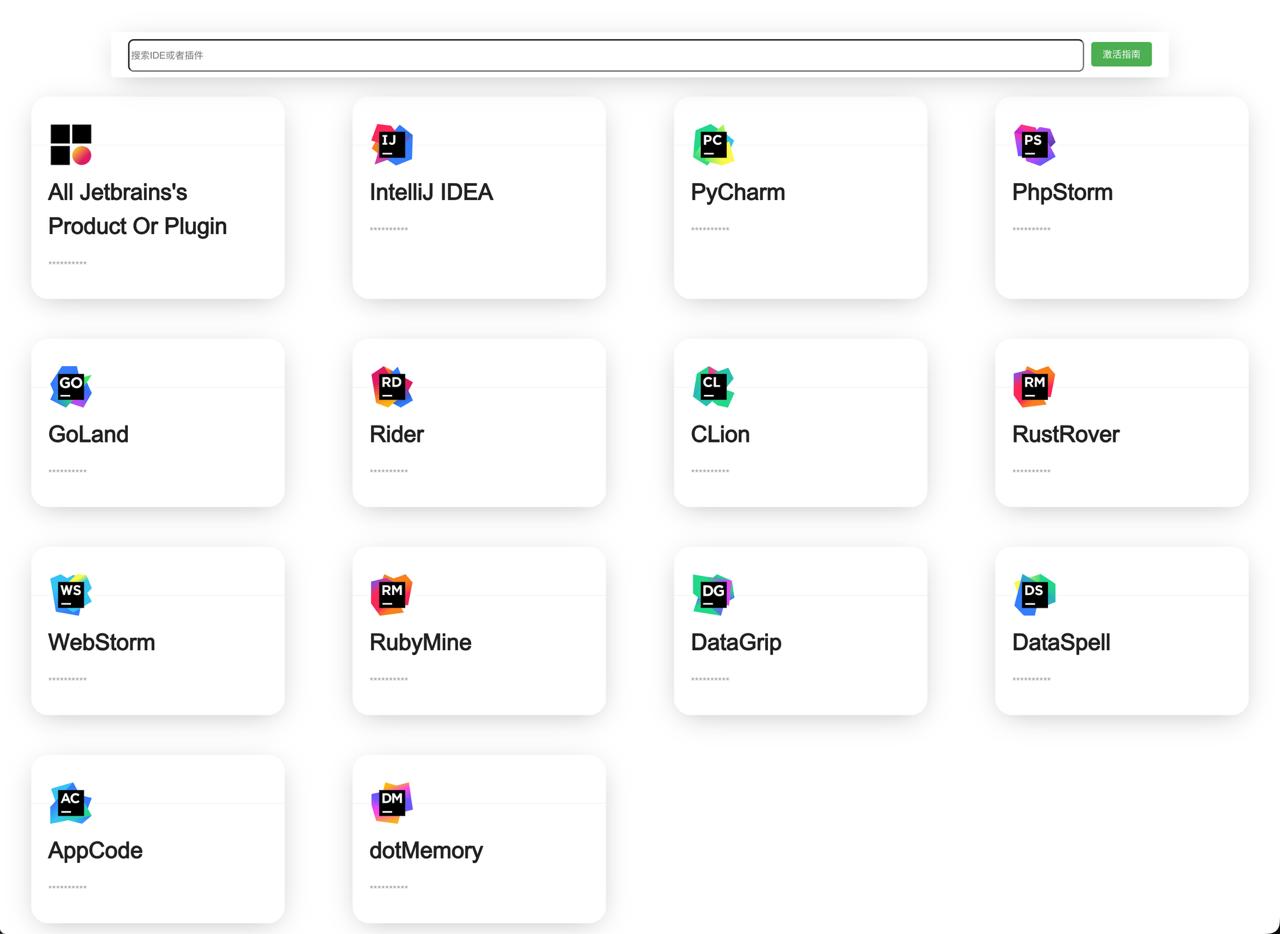Click the RubyMine logo icon
This screenshot has width=1280, height=934.
pos(392,595)
